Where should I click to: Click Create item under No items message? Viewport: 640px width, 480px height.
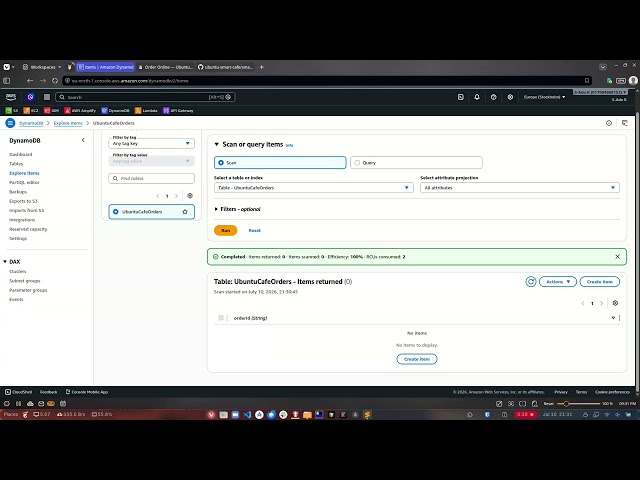point(417,359)
